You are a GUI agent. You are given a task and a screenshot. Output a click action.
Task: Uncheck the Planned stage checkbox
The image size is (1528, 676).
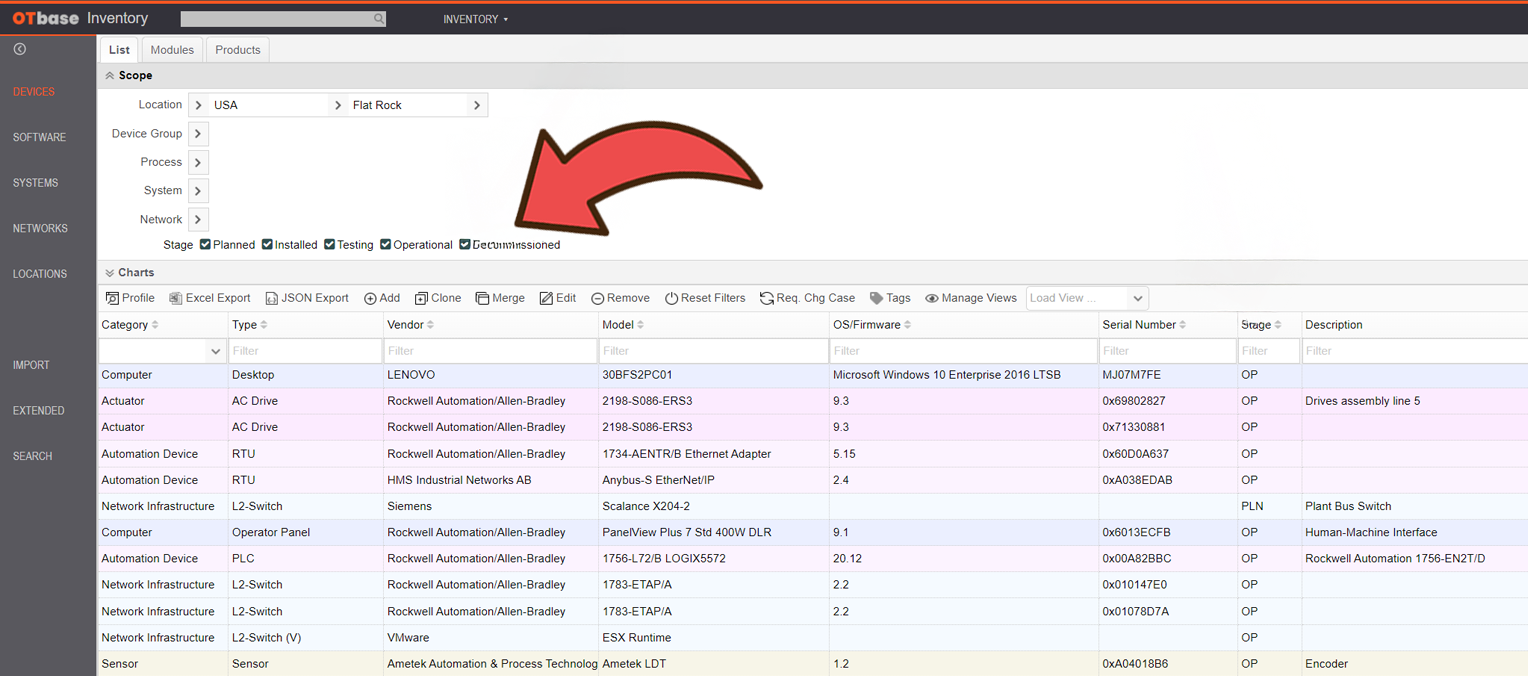(205, 244)
